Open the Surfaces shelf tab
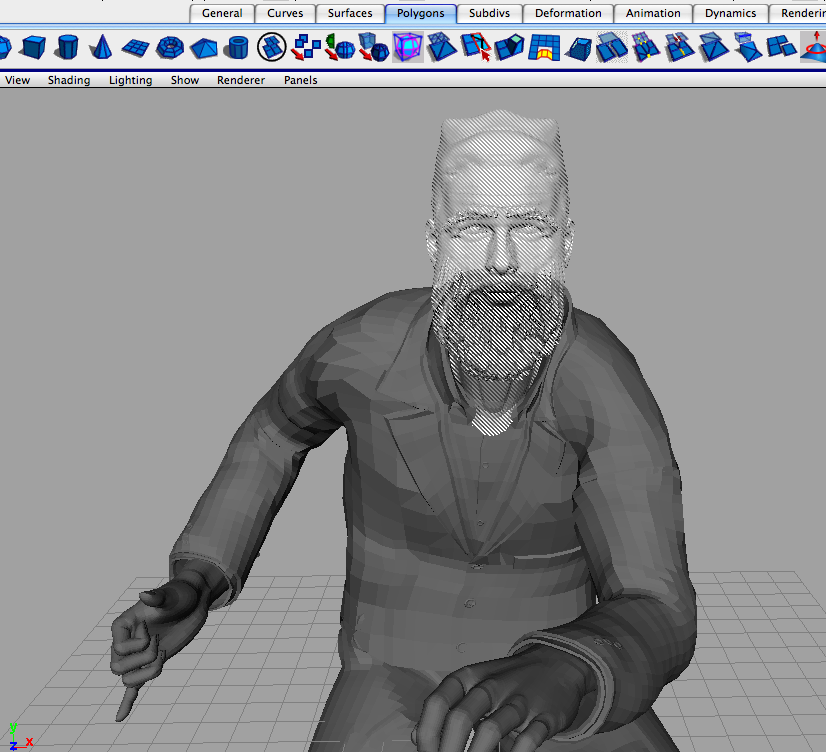Image resolution: width=826 pixels, height=752 pixels. tap(350, 13)
